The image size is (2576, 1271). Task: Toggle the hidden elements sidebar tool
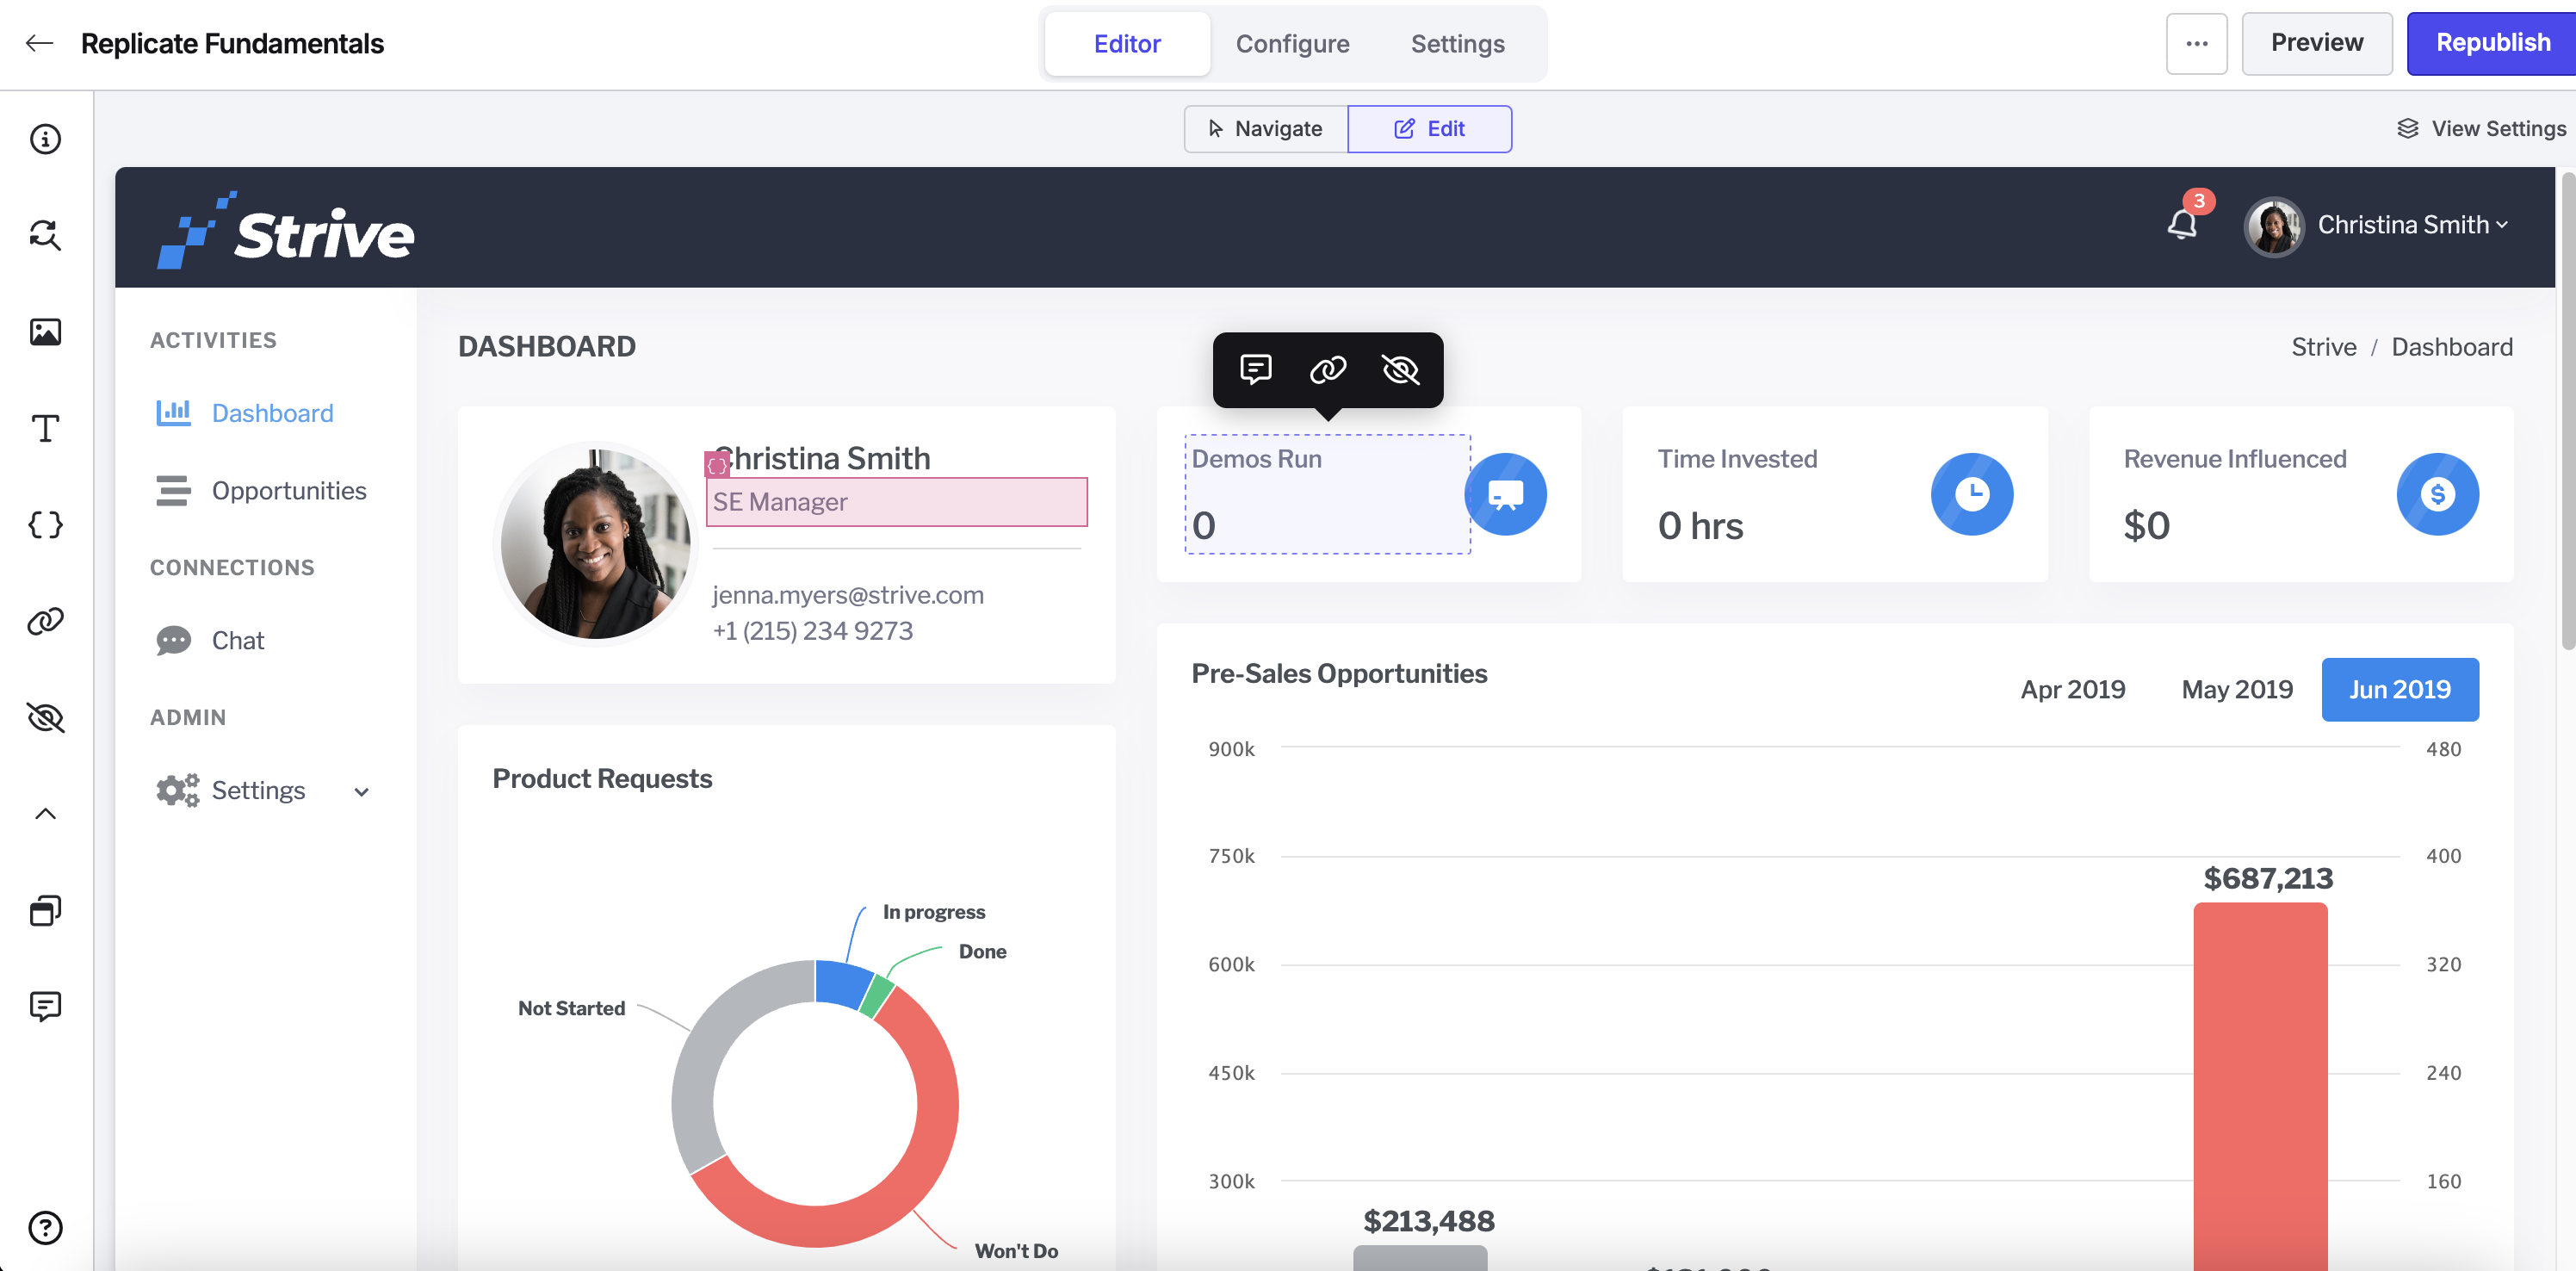click(45, 718)
